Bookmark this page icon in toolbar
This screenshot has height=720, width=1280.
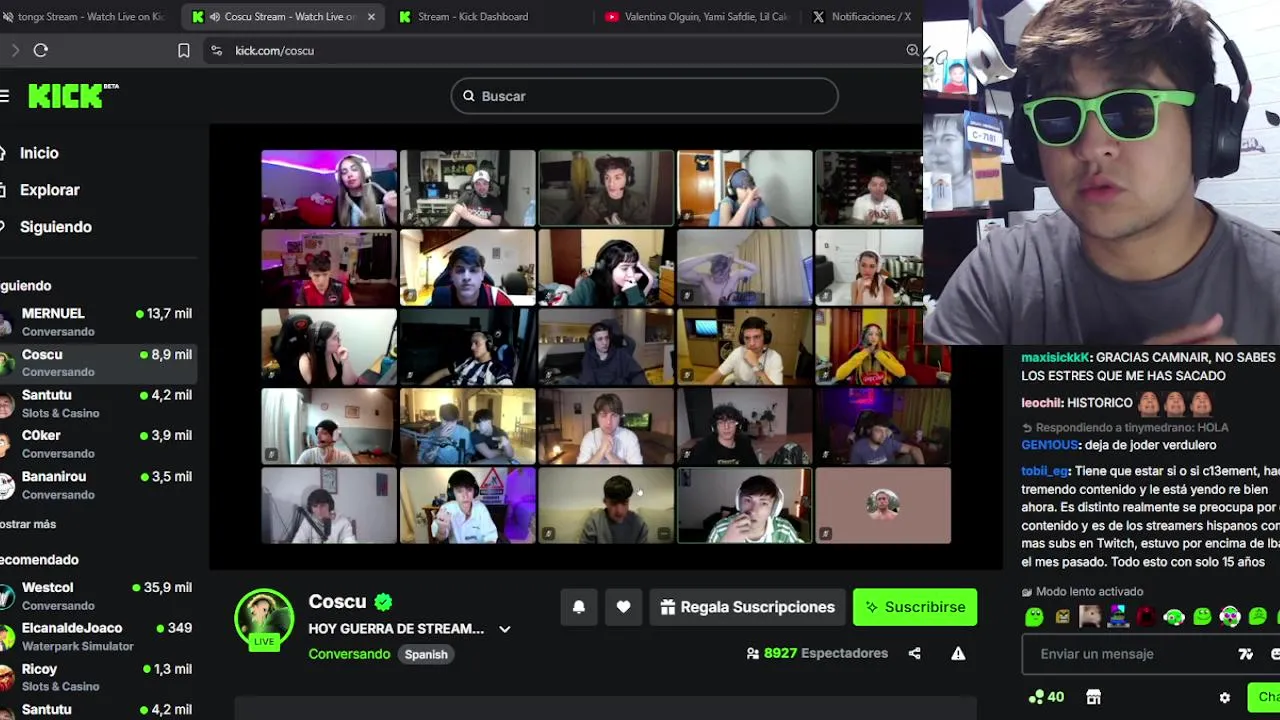[x=184, y=50]
